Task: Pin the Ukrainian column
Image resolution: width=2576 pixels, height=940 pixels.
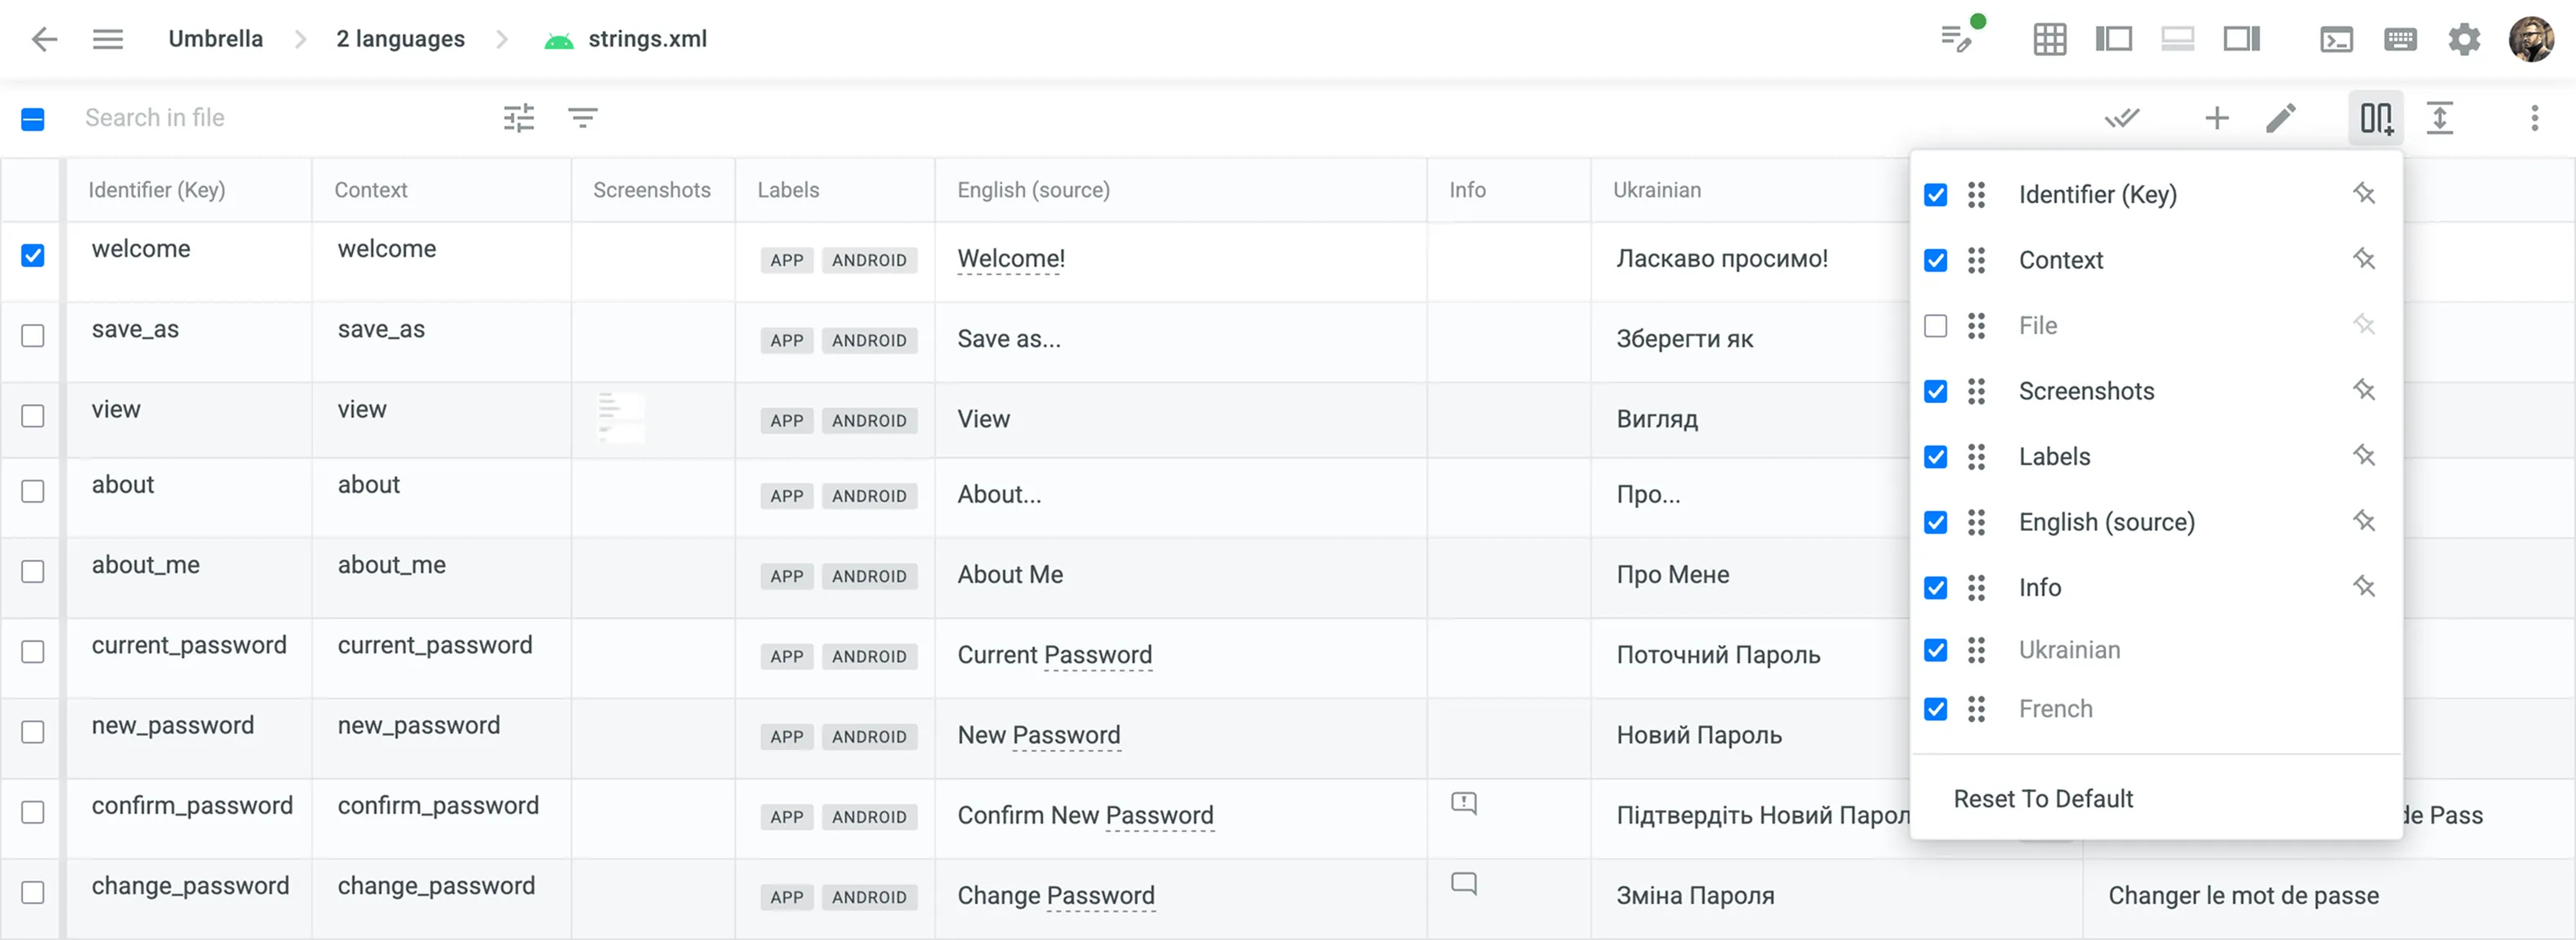Action: click(x=2364, y=650)
